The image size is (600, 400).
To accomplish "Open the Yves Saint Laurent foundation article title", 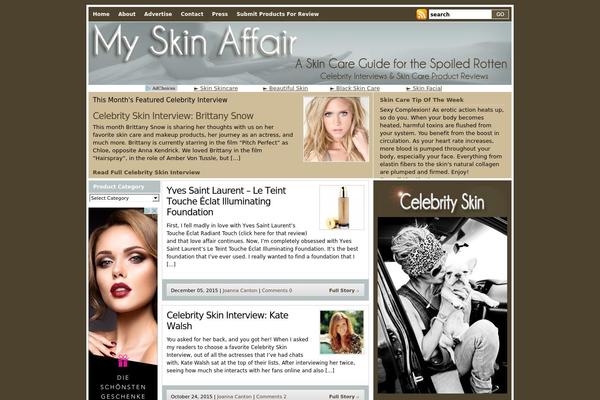I will 226,201.
